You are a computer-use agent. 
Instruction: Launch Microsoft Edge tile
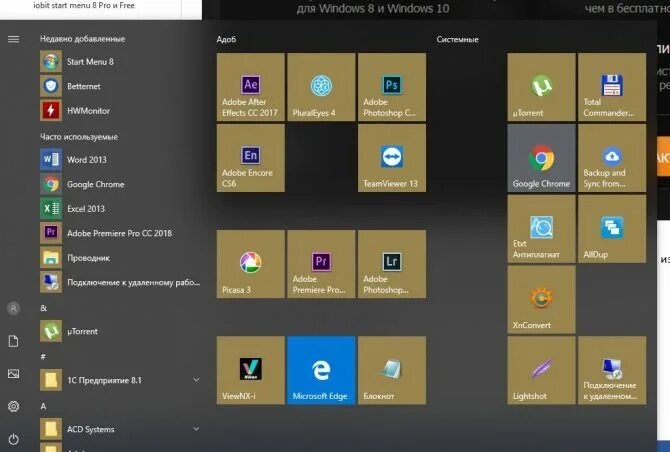321,370
